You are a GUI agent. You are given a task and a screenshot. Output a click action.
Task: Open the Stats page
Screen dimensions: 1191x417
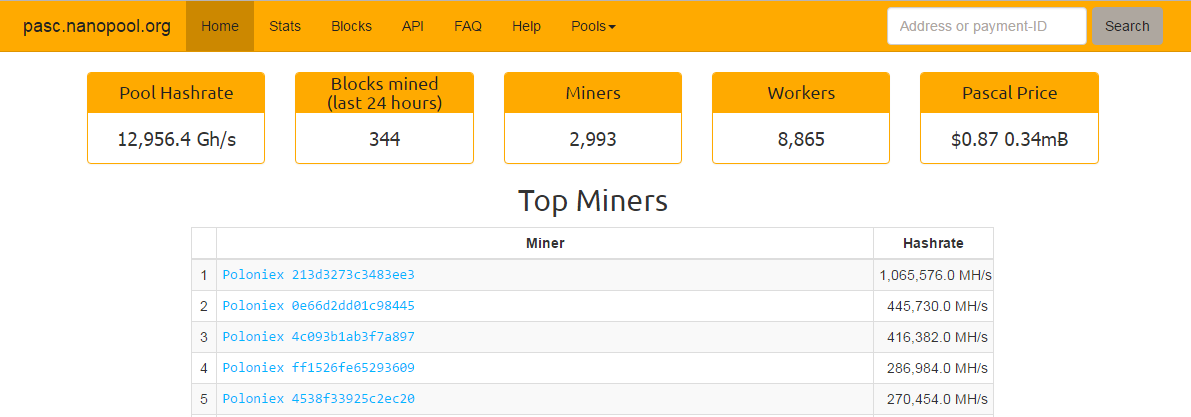pos(285,27)
